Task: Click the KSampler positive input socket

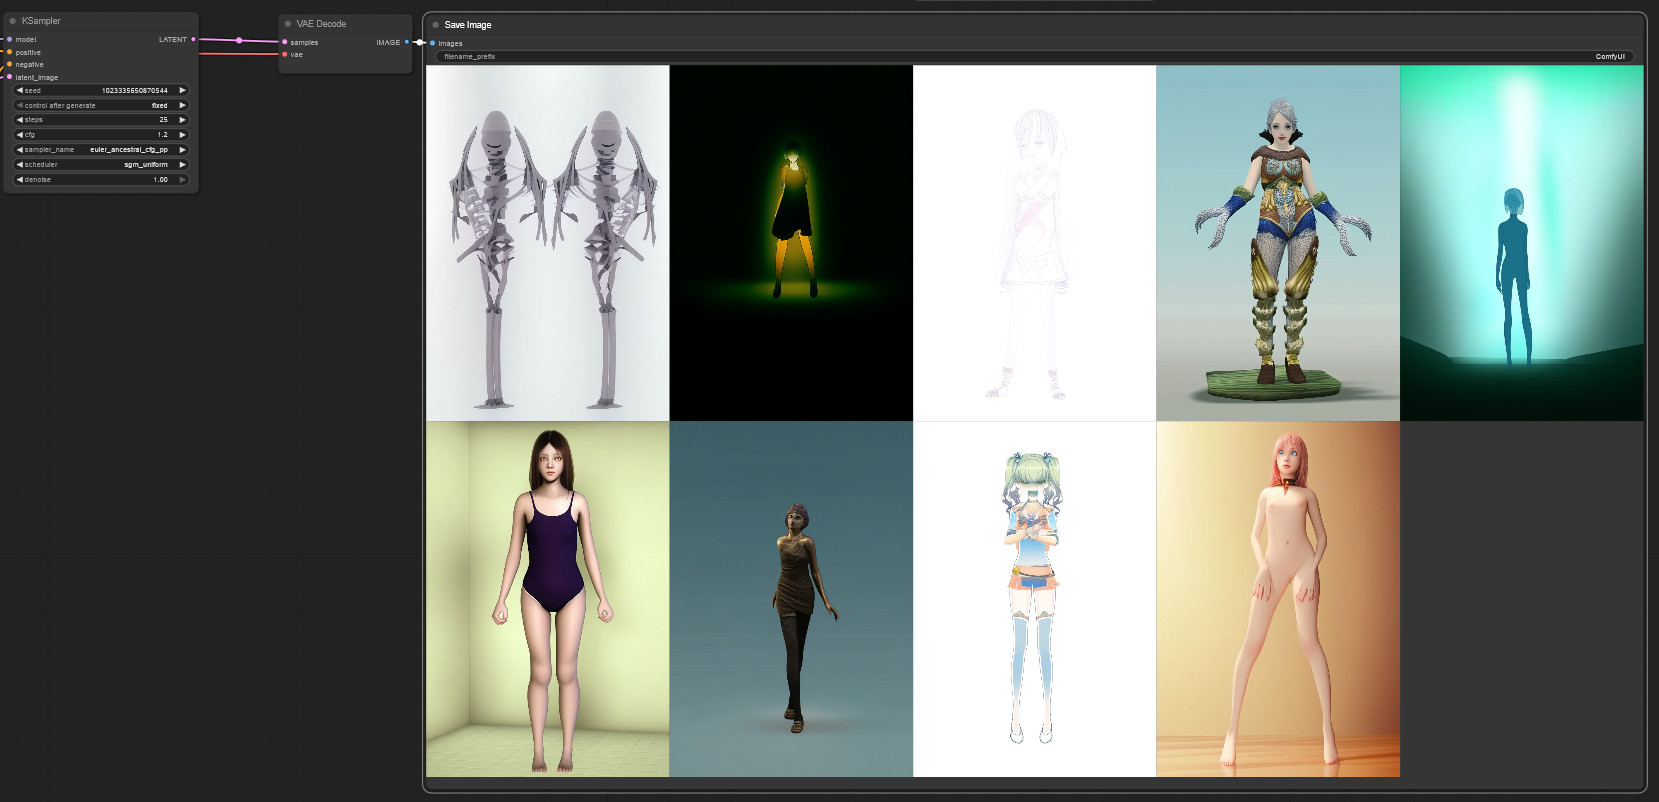Action: point(9,52)
